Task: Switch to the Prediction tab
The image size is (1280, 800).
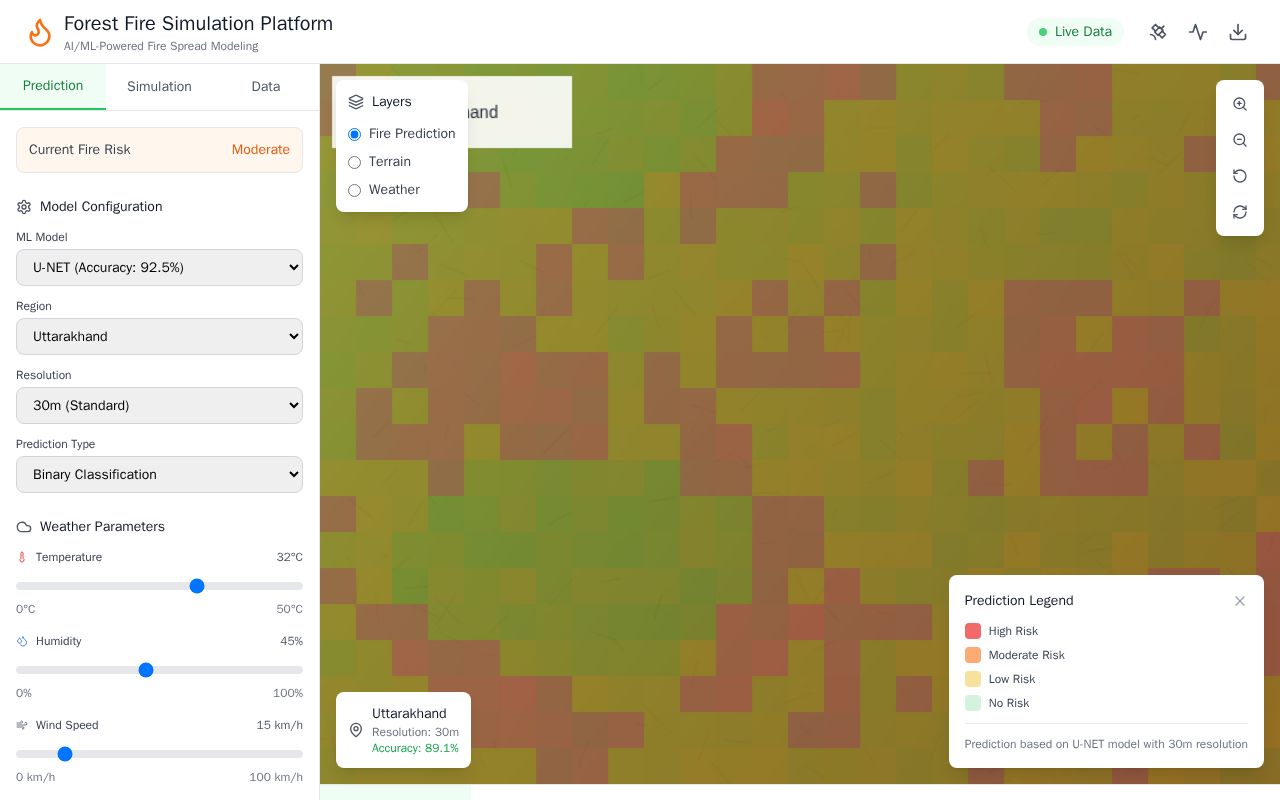Action: (x=53, y=86)
